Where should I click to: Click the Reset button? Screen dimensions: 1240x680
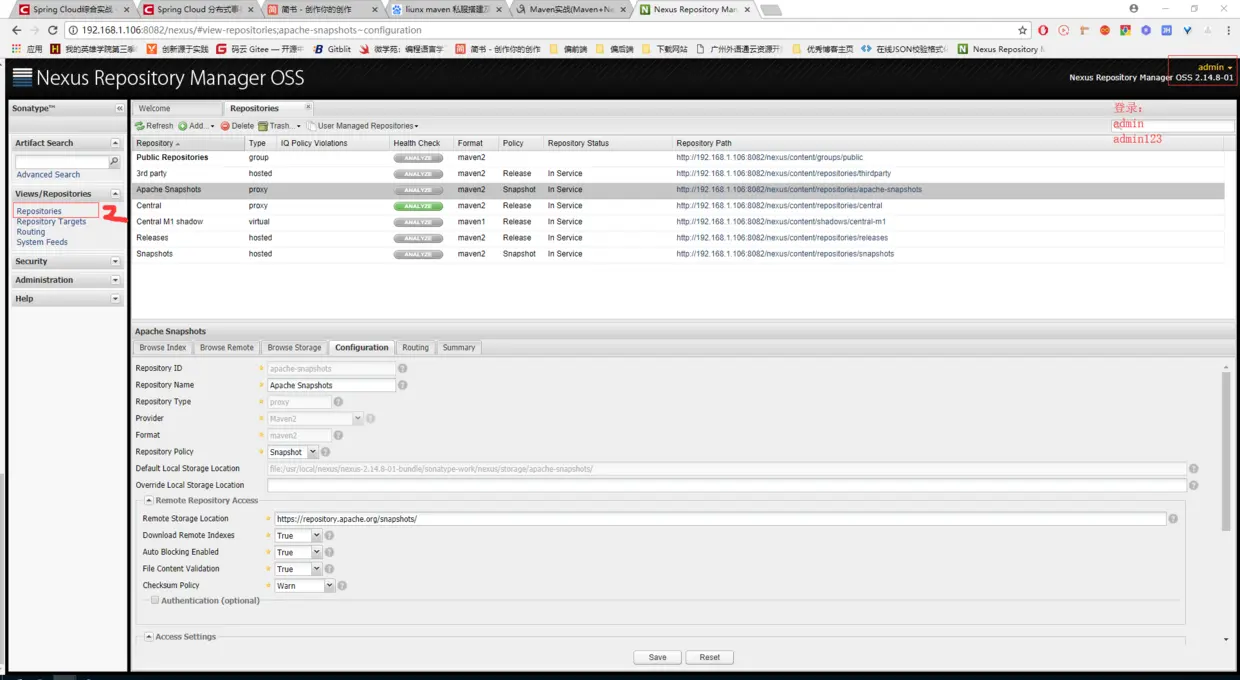(710, 657)
